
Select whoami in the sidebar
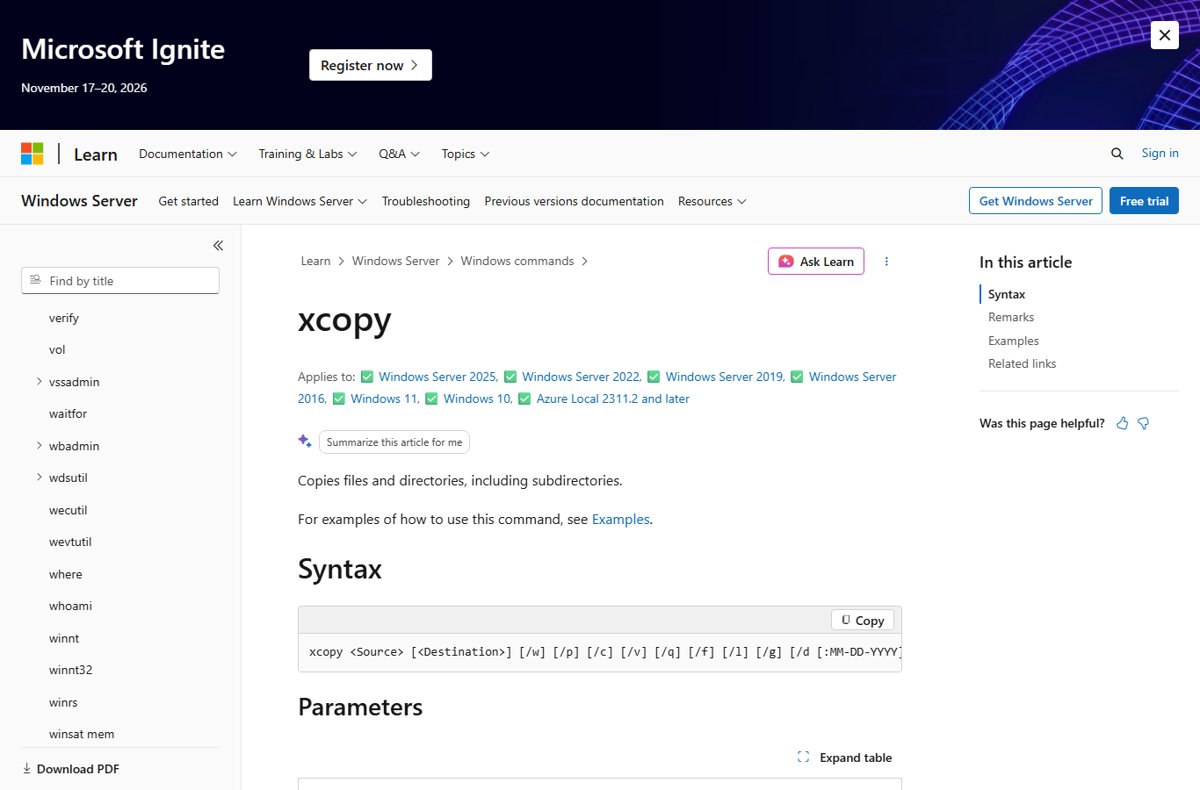tap(70, 606)
